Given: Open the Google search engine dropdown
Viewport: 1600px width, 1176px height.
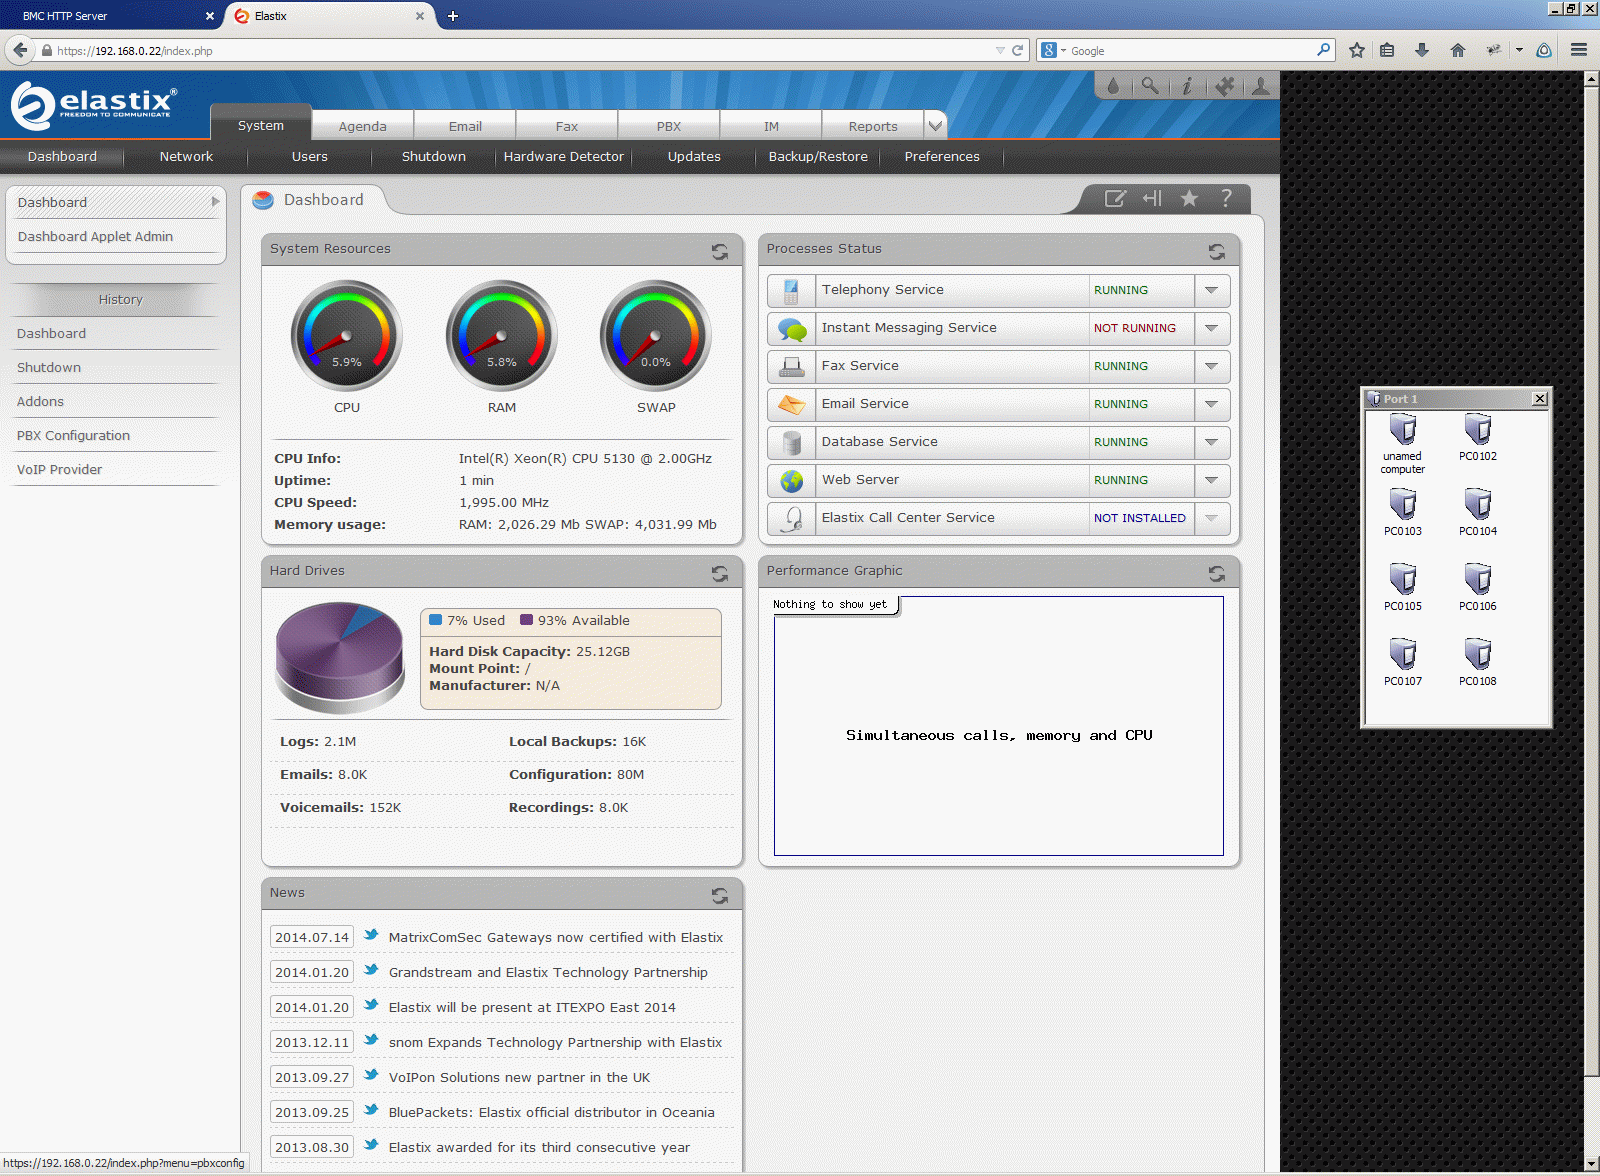Looking at the screenshot, I should click(1053, 50).
